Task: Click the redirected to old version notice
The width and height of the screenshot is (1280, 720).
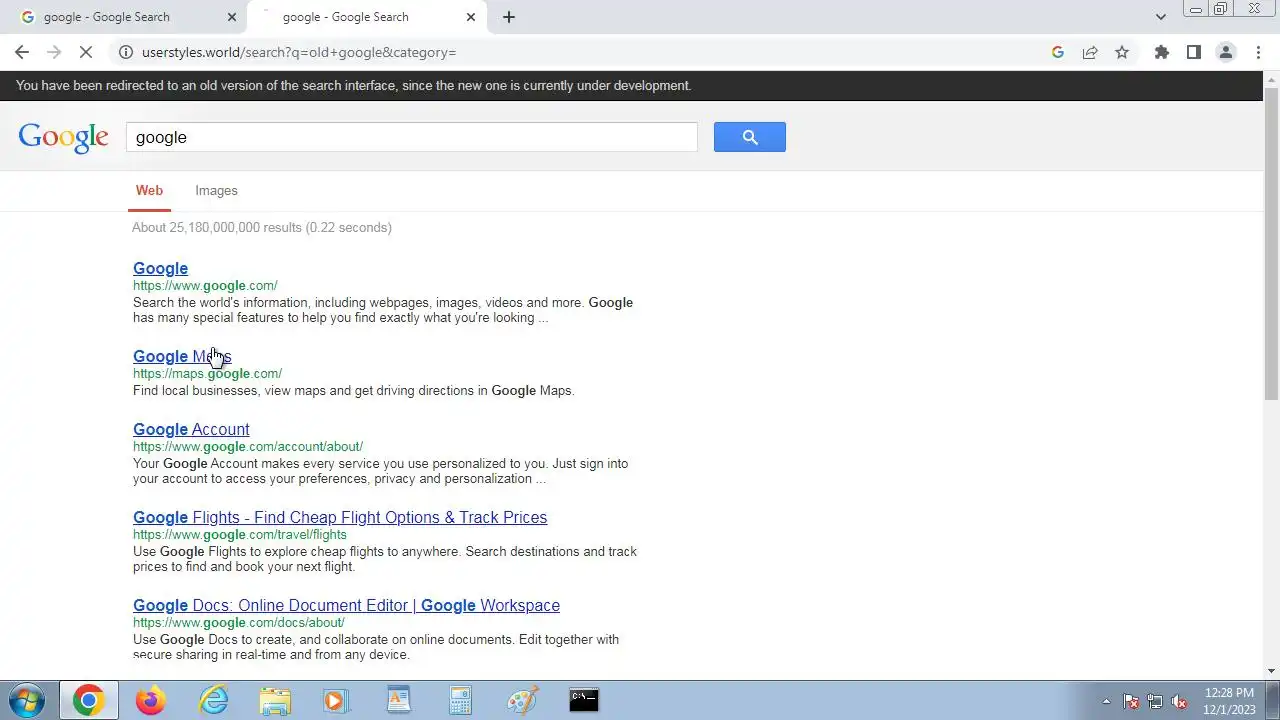Action: pos(353,85)
